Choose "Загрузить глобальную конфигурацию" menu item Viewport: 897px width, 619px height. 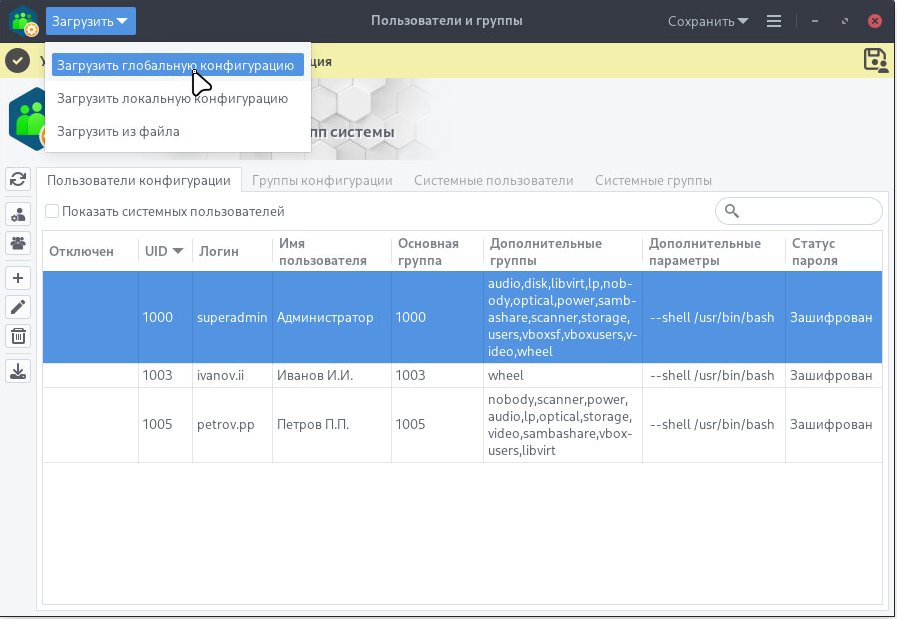tap(177, 65)
